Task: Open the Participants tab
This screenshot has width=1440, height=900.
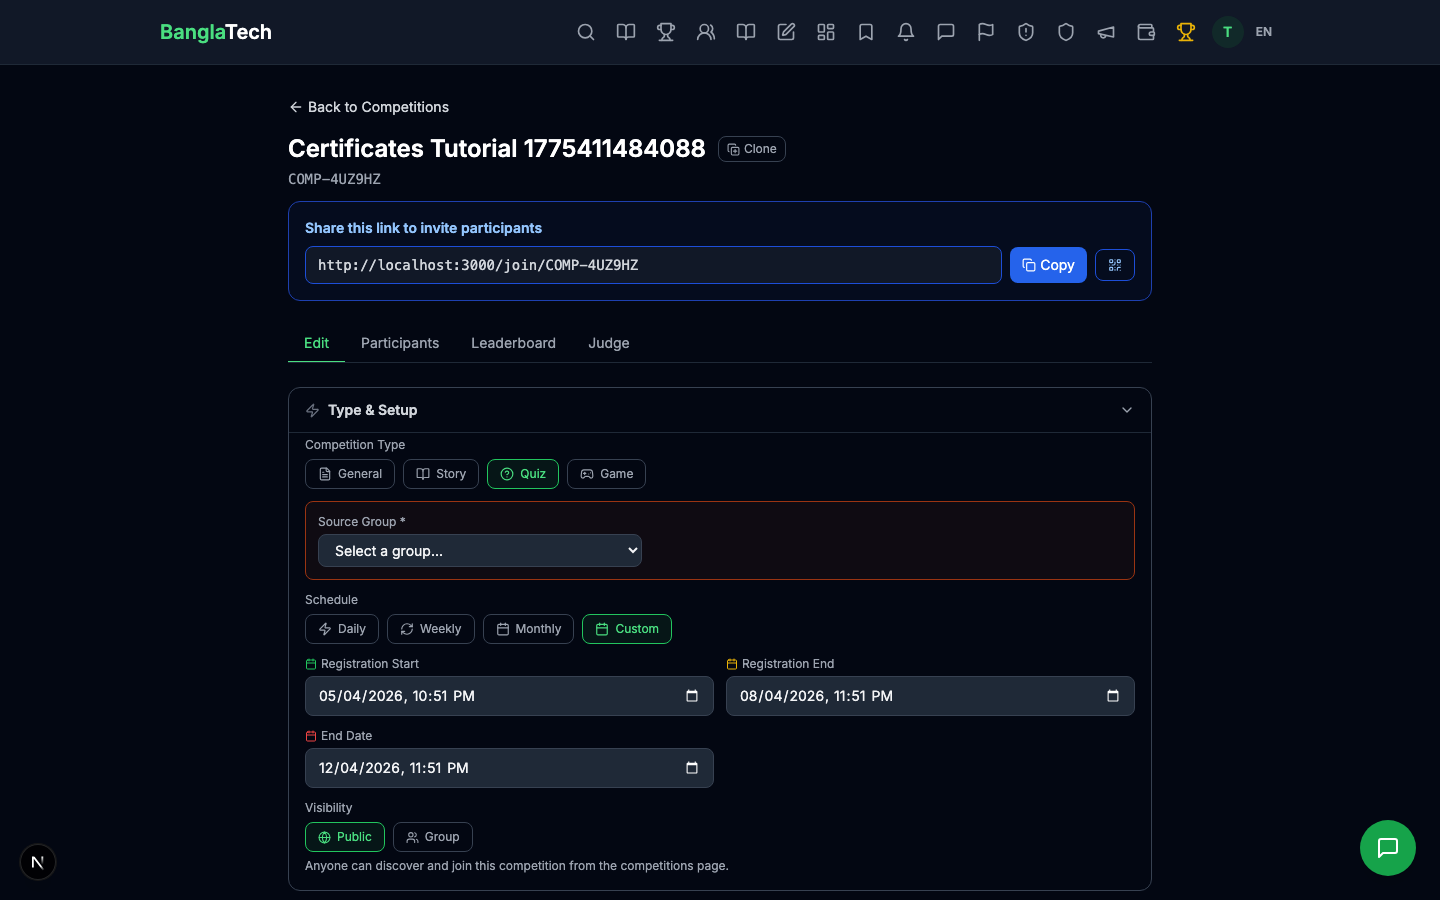Action: [400, 343]
